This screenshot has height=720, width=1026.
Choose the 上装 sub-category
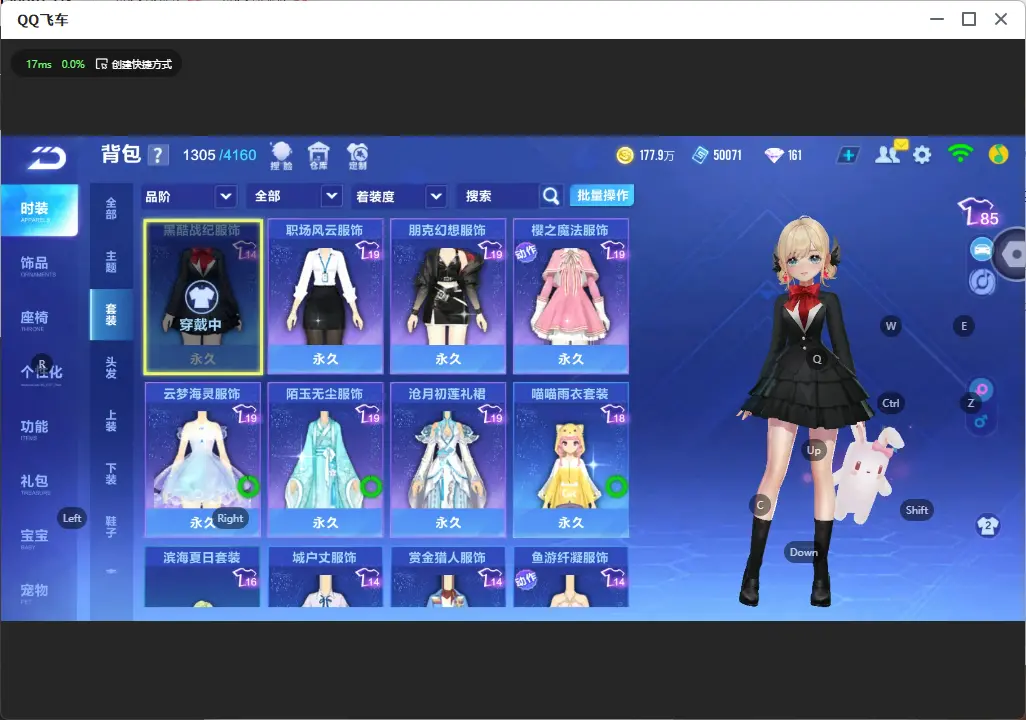pos(111,421)
